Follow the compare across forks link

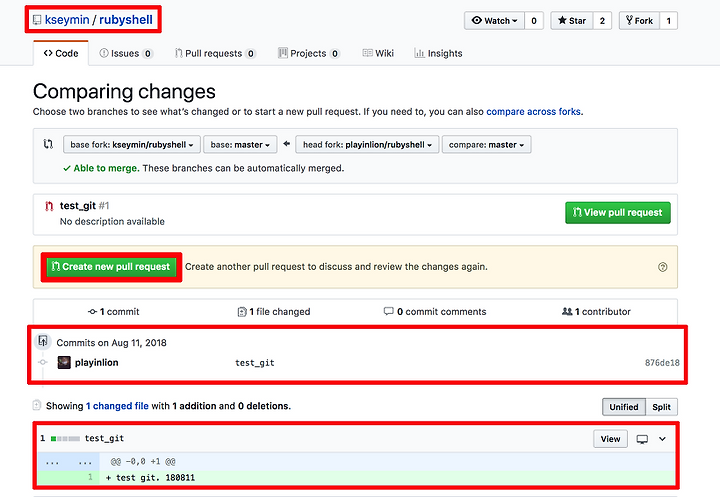pyautogui.click(x=533, y=112)
